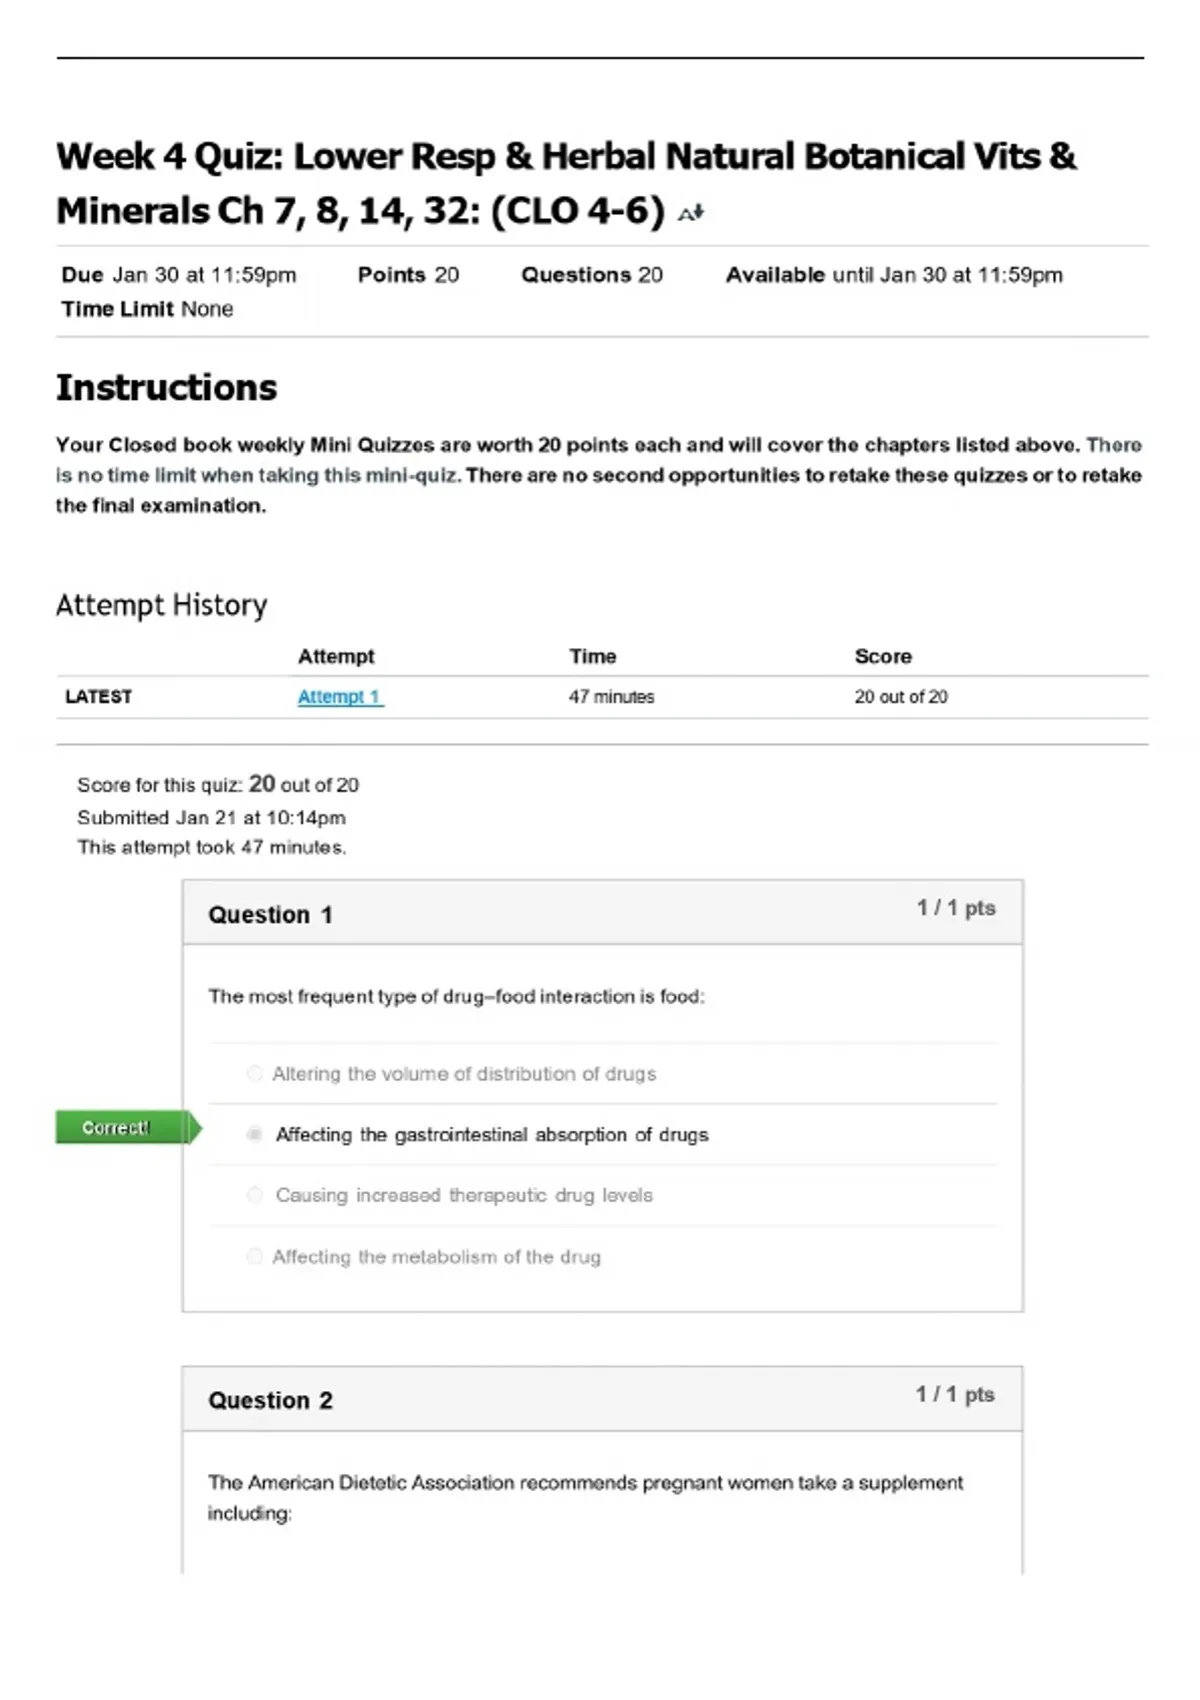Image resolution: width=1200 pixels, height=1700 pixels.
Task: Click the LATEST row label
Action: pyautogui.click(x=98, y=697)
